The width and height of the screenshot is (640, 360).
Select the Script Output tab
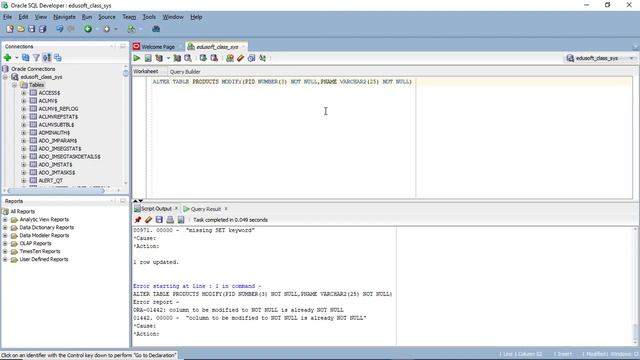click(156, 209)
